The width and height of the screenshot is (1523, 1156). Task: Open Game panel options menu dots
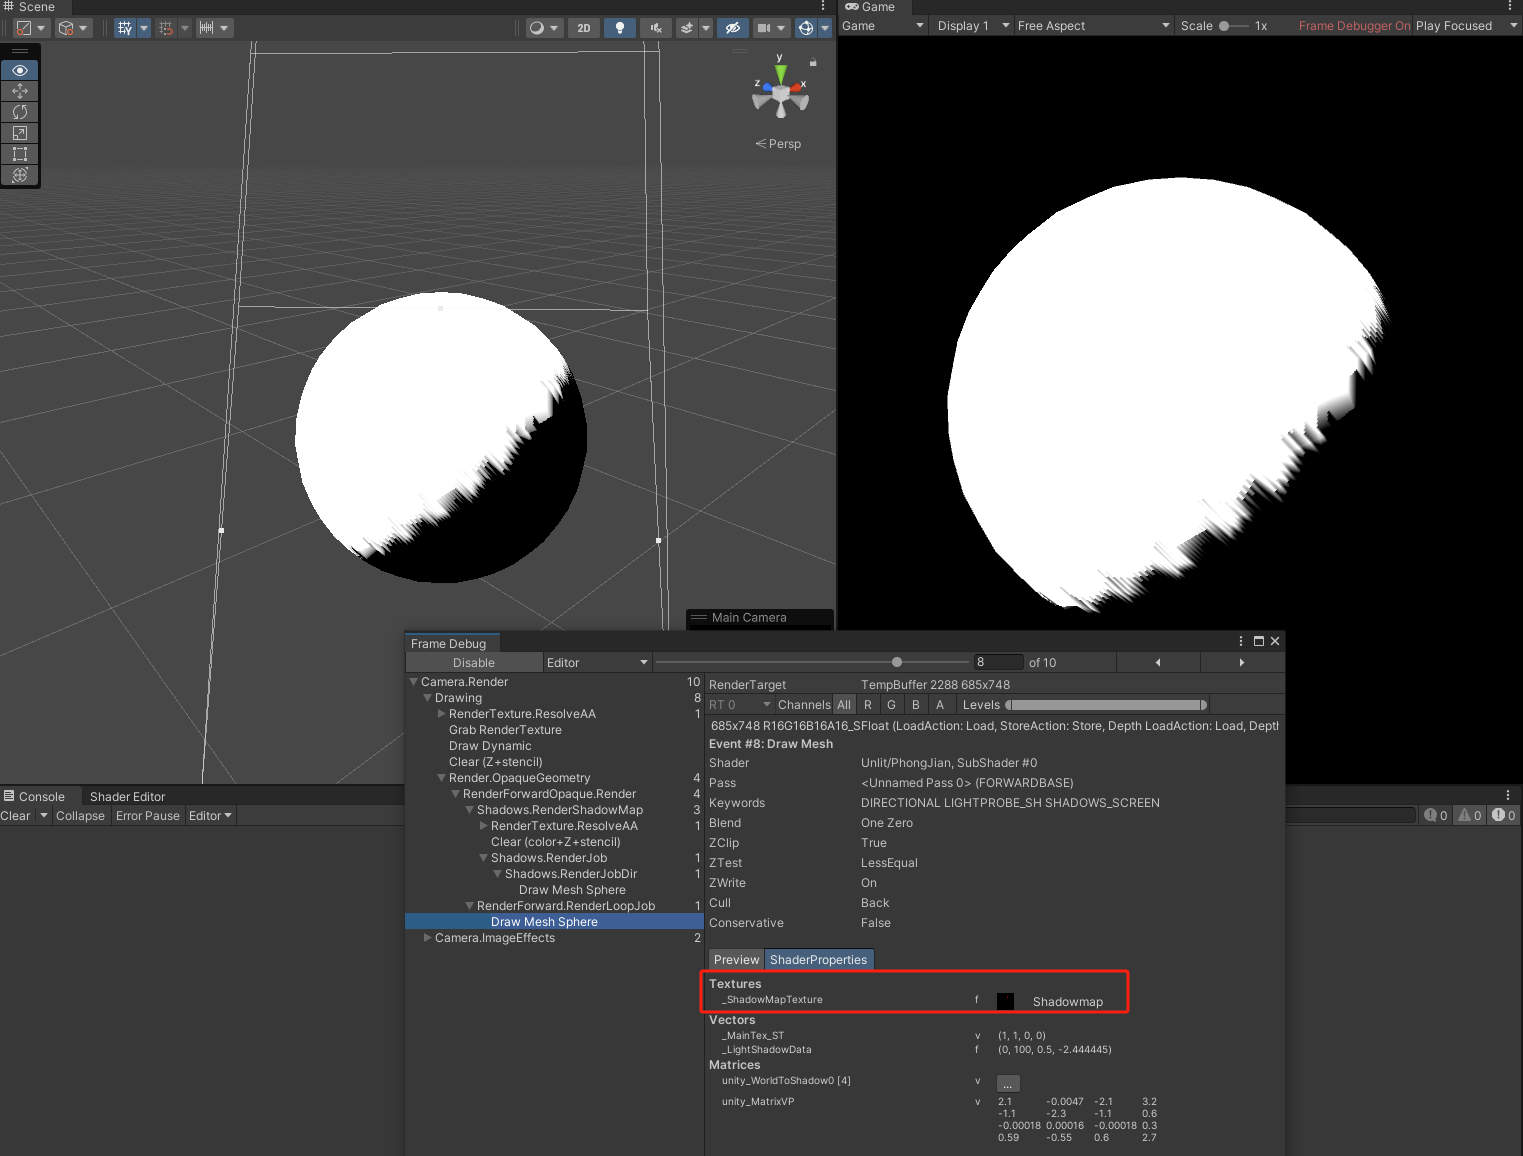click(x=1510, y=7)
